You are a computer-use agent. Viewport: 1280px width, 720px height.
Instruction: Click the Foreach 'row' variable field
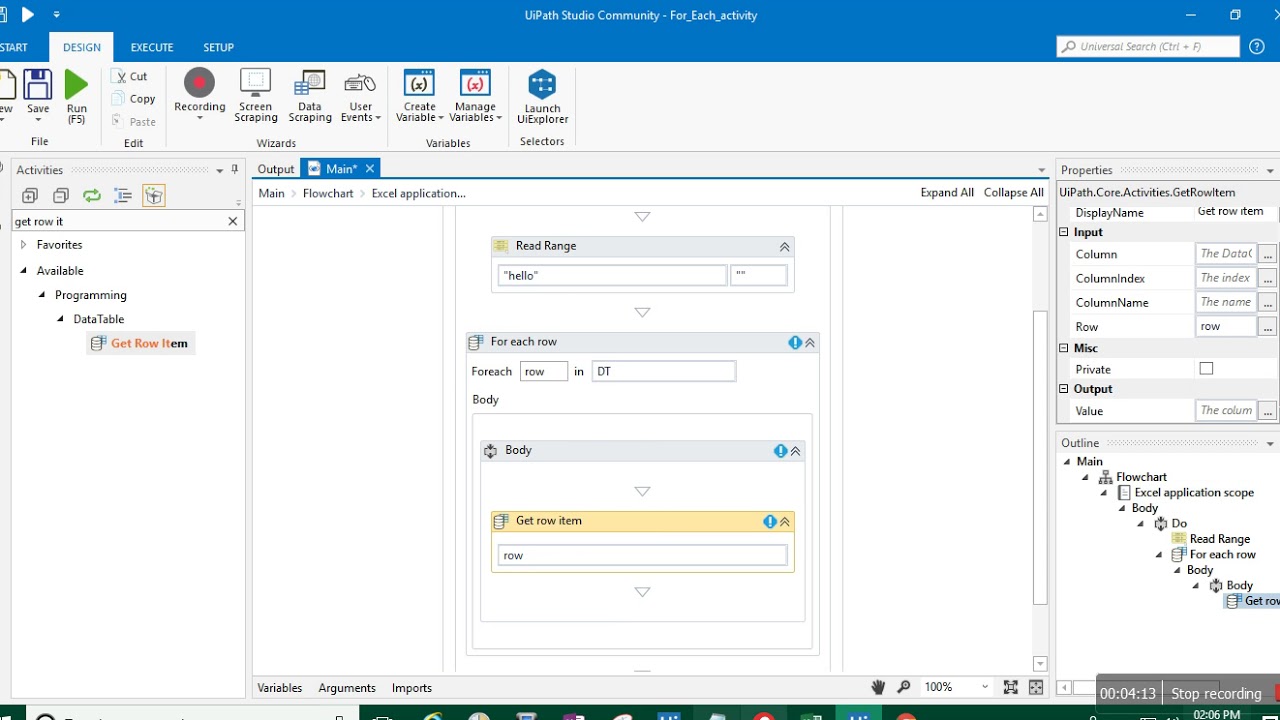point(544,371)
